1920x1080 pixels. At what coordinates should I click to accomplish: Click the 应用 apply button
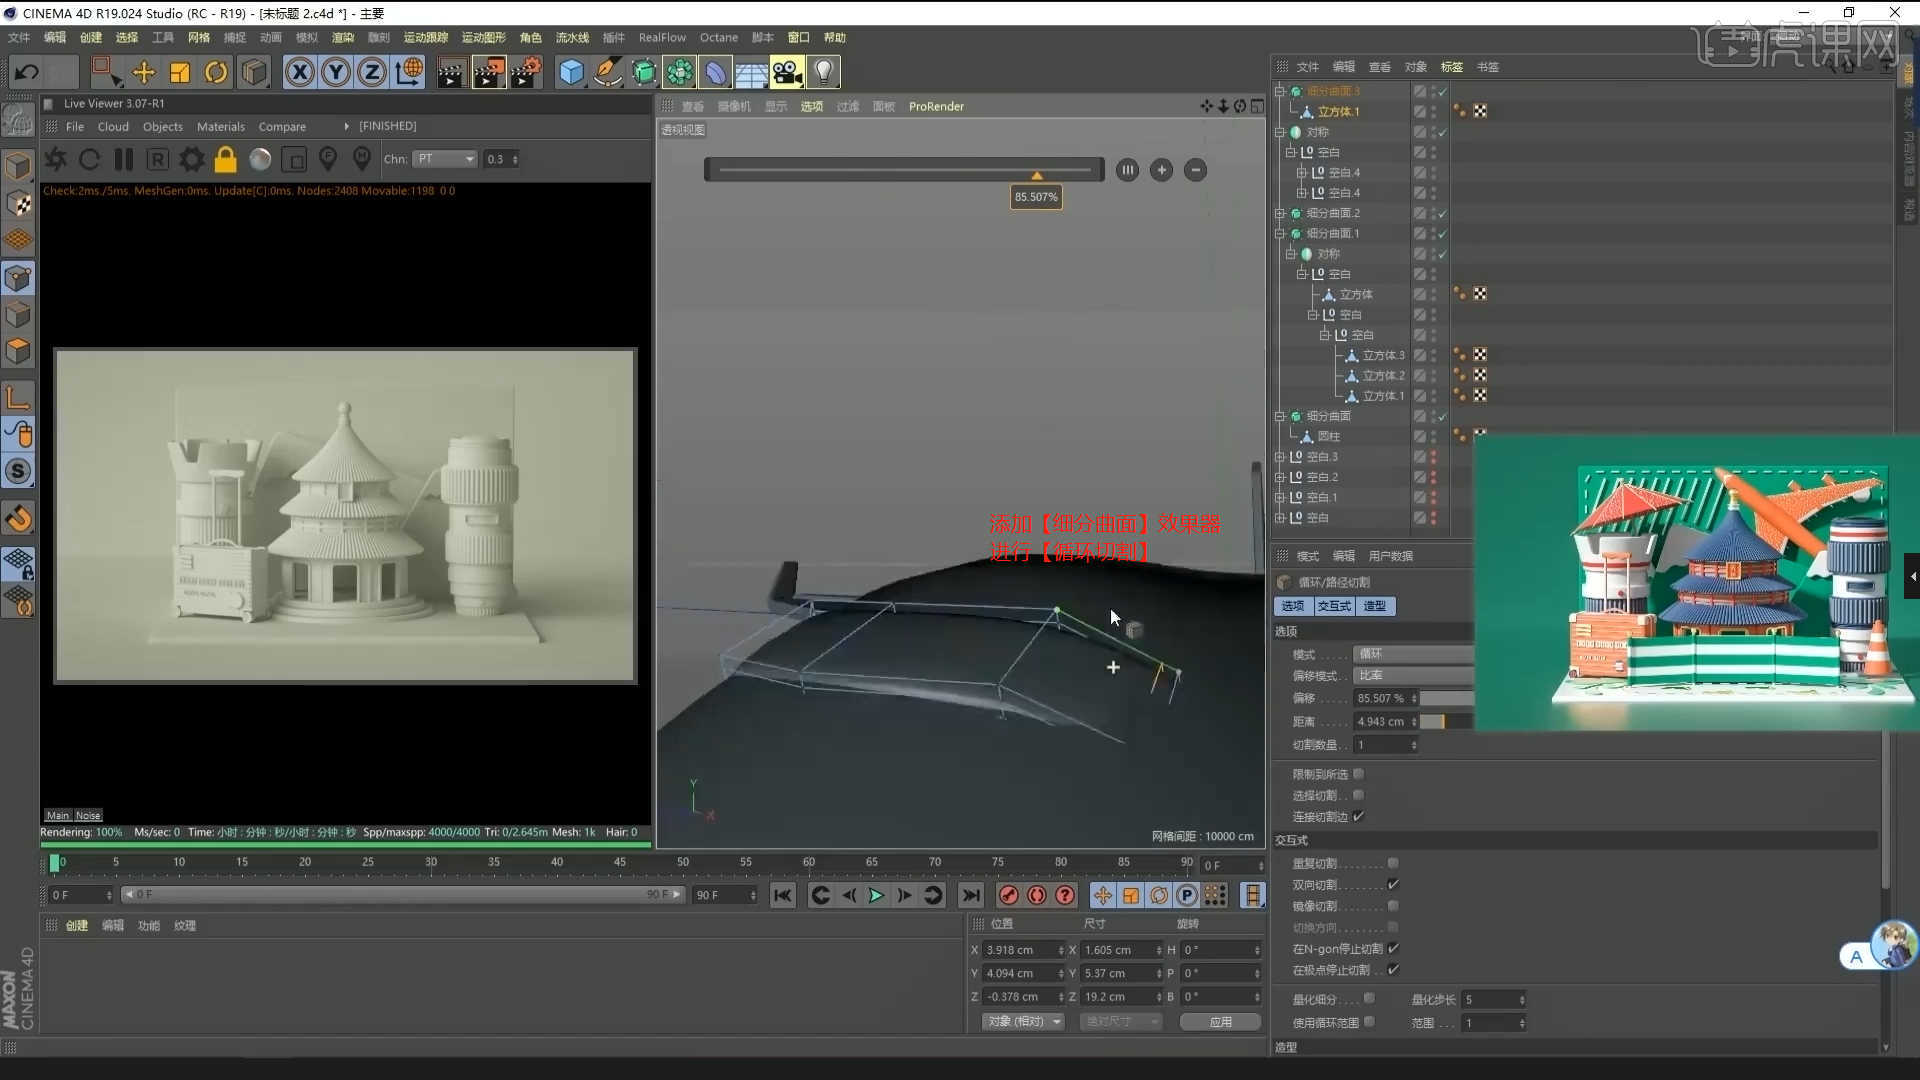pos(1220,1021)
